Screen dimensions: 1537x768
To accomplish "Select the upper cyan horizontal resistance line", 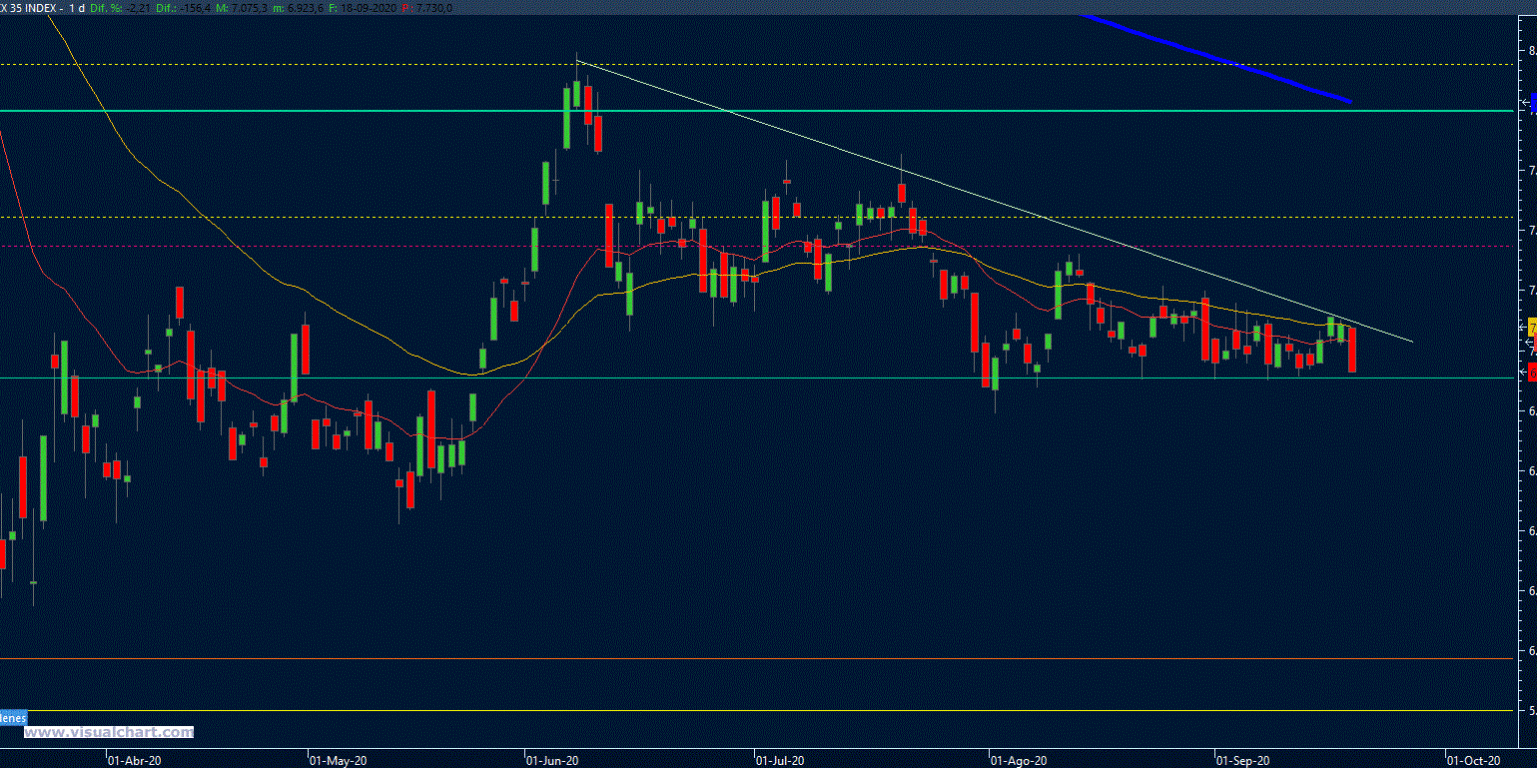I will point(300,110).
